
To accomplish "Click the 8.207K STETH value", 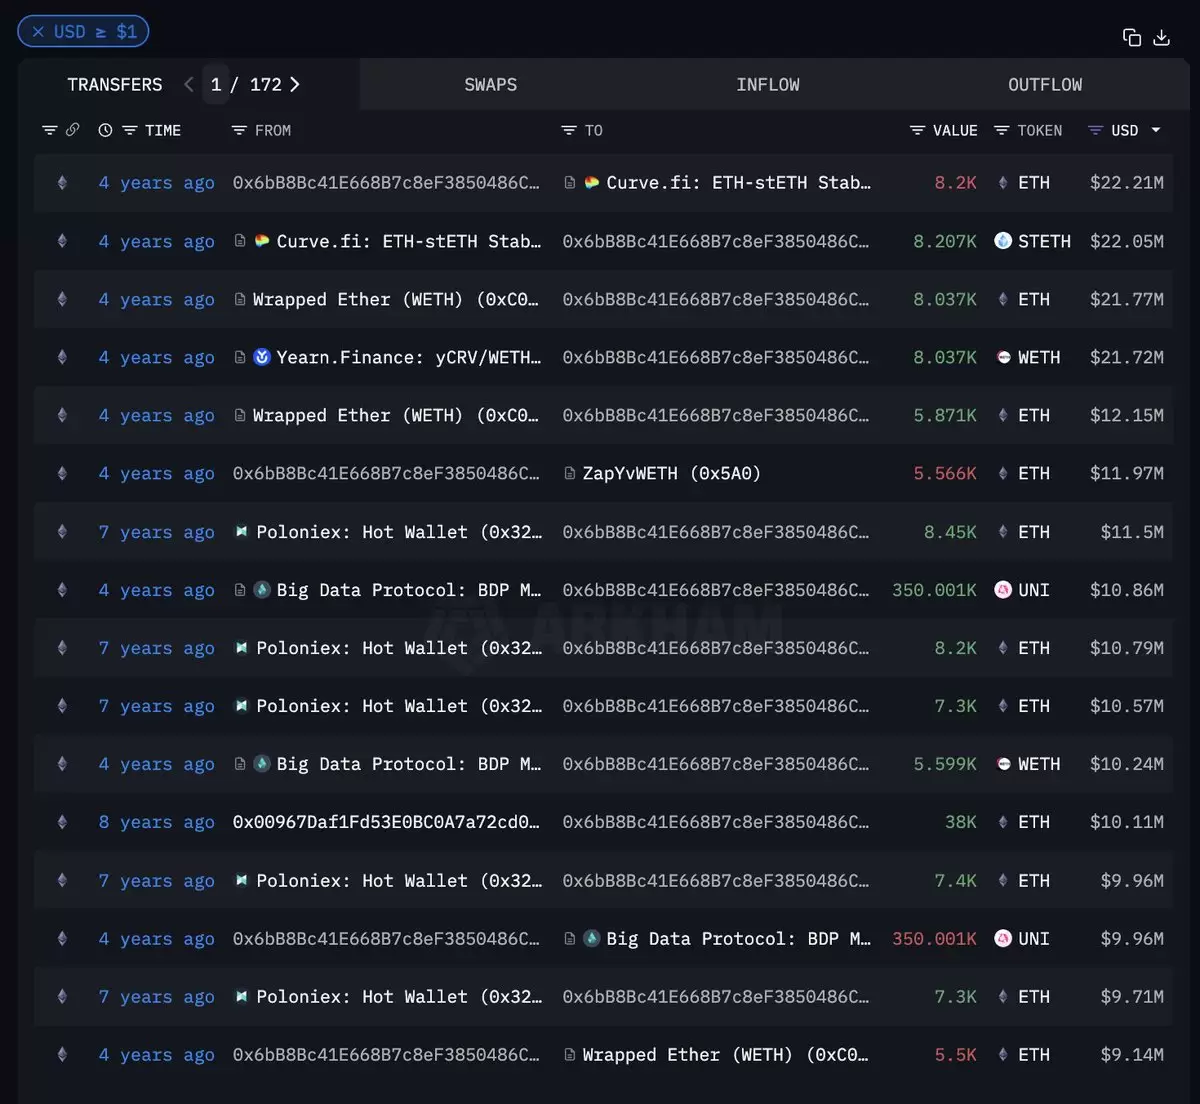I will (945, 241).
